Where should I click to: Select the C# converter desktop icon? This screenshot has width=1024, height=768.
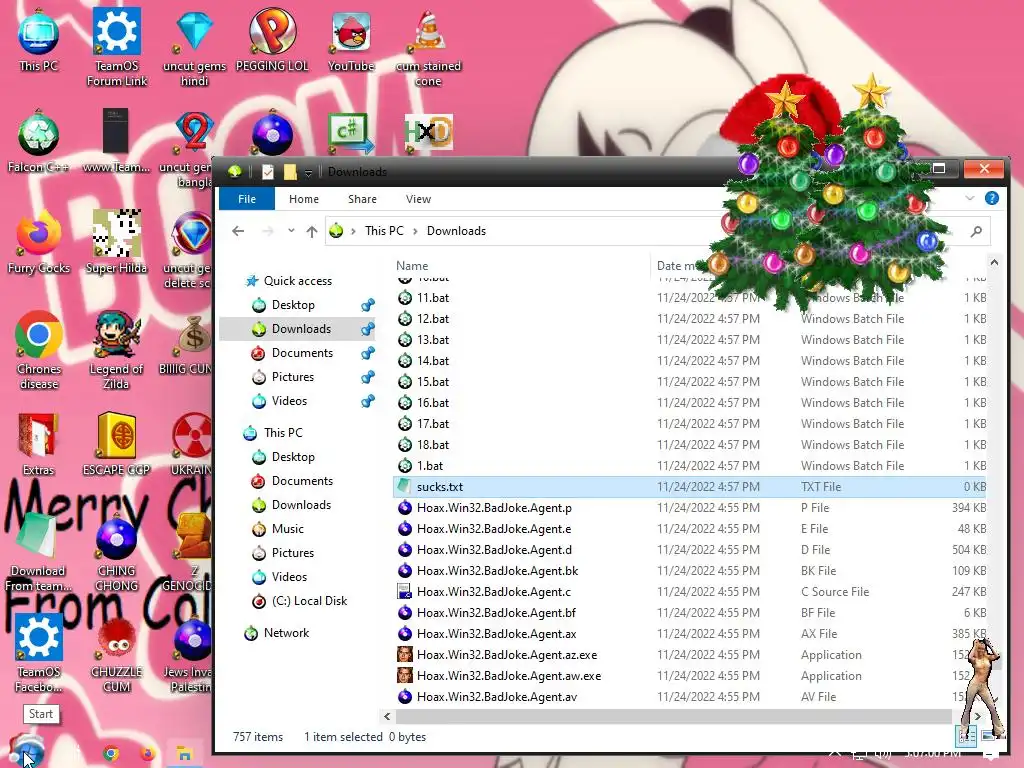pyautogui.click(x=351, y=133)
